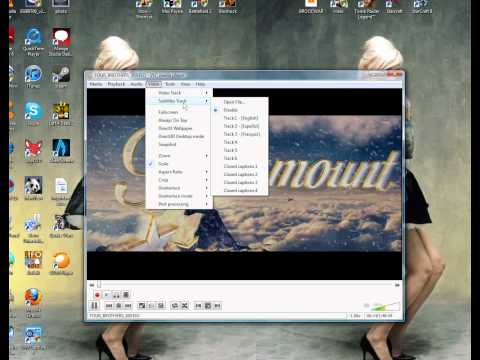Select subtitle Track 6
Image resolution: width=480 pixels, height=360 pixels.
pyautogui.click(x=240, y=158)
